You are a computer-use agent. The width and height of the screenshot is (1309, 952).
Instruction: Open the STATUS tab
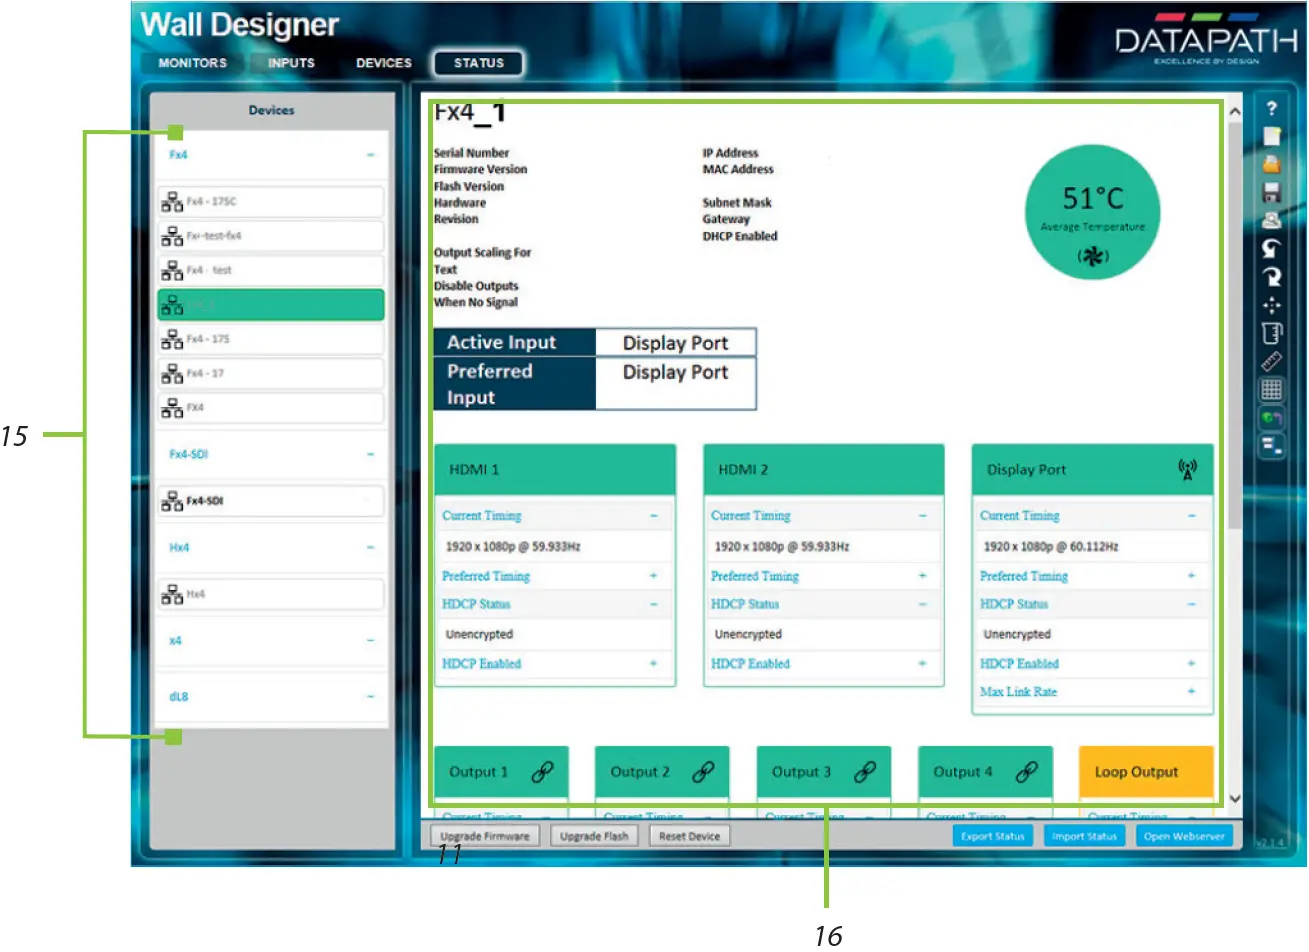click(x=479, y=63)
